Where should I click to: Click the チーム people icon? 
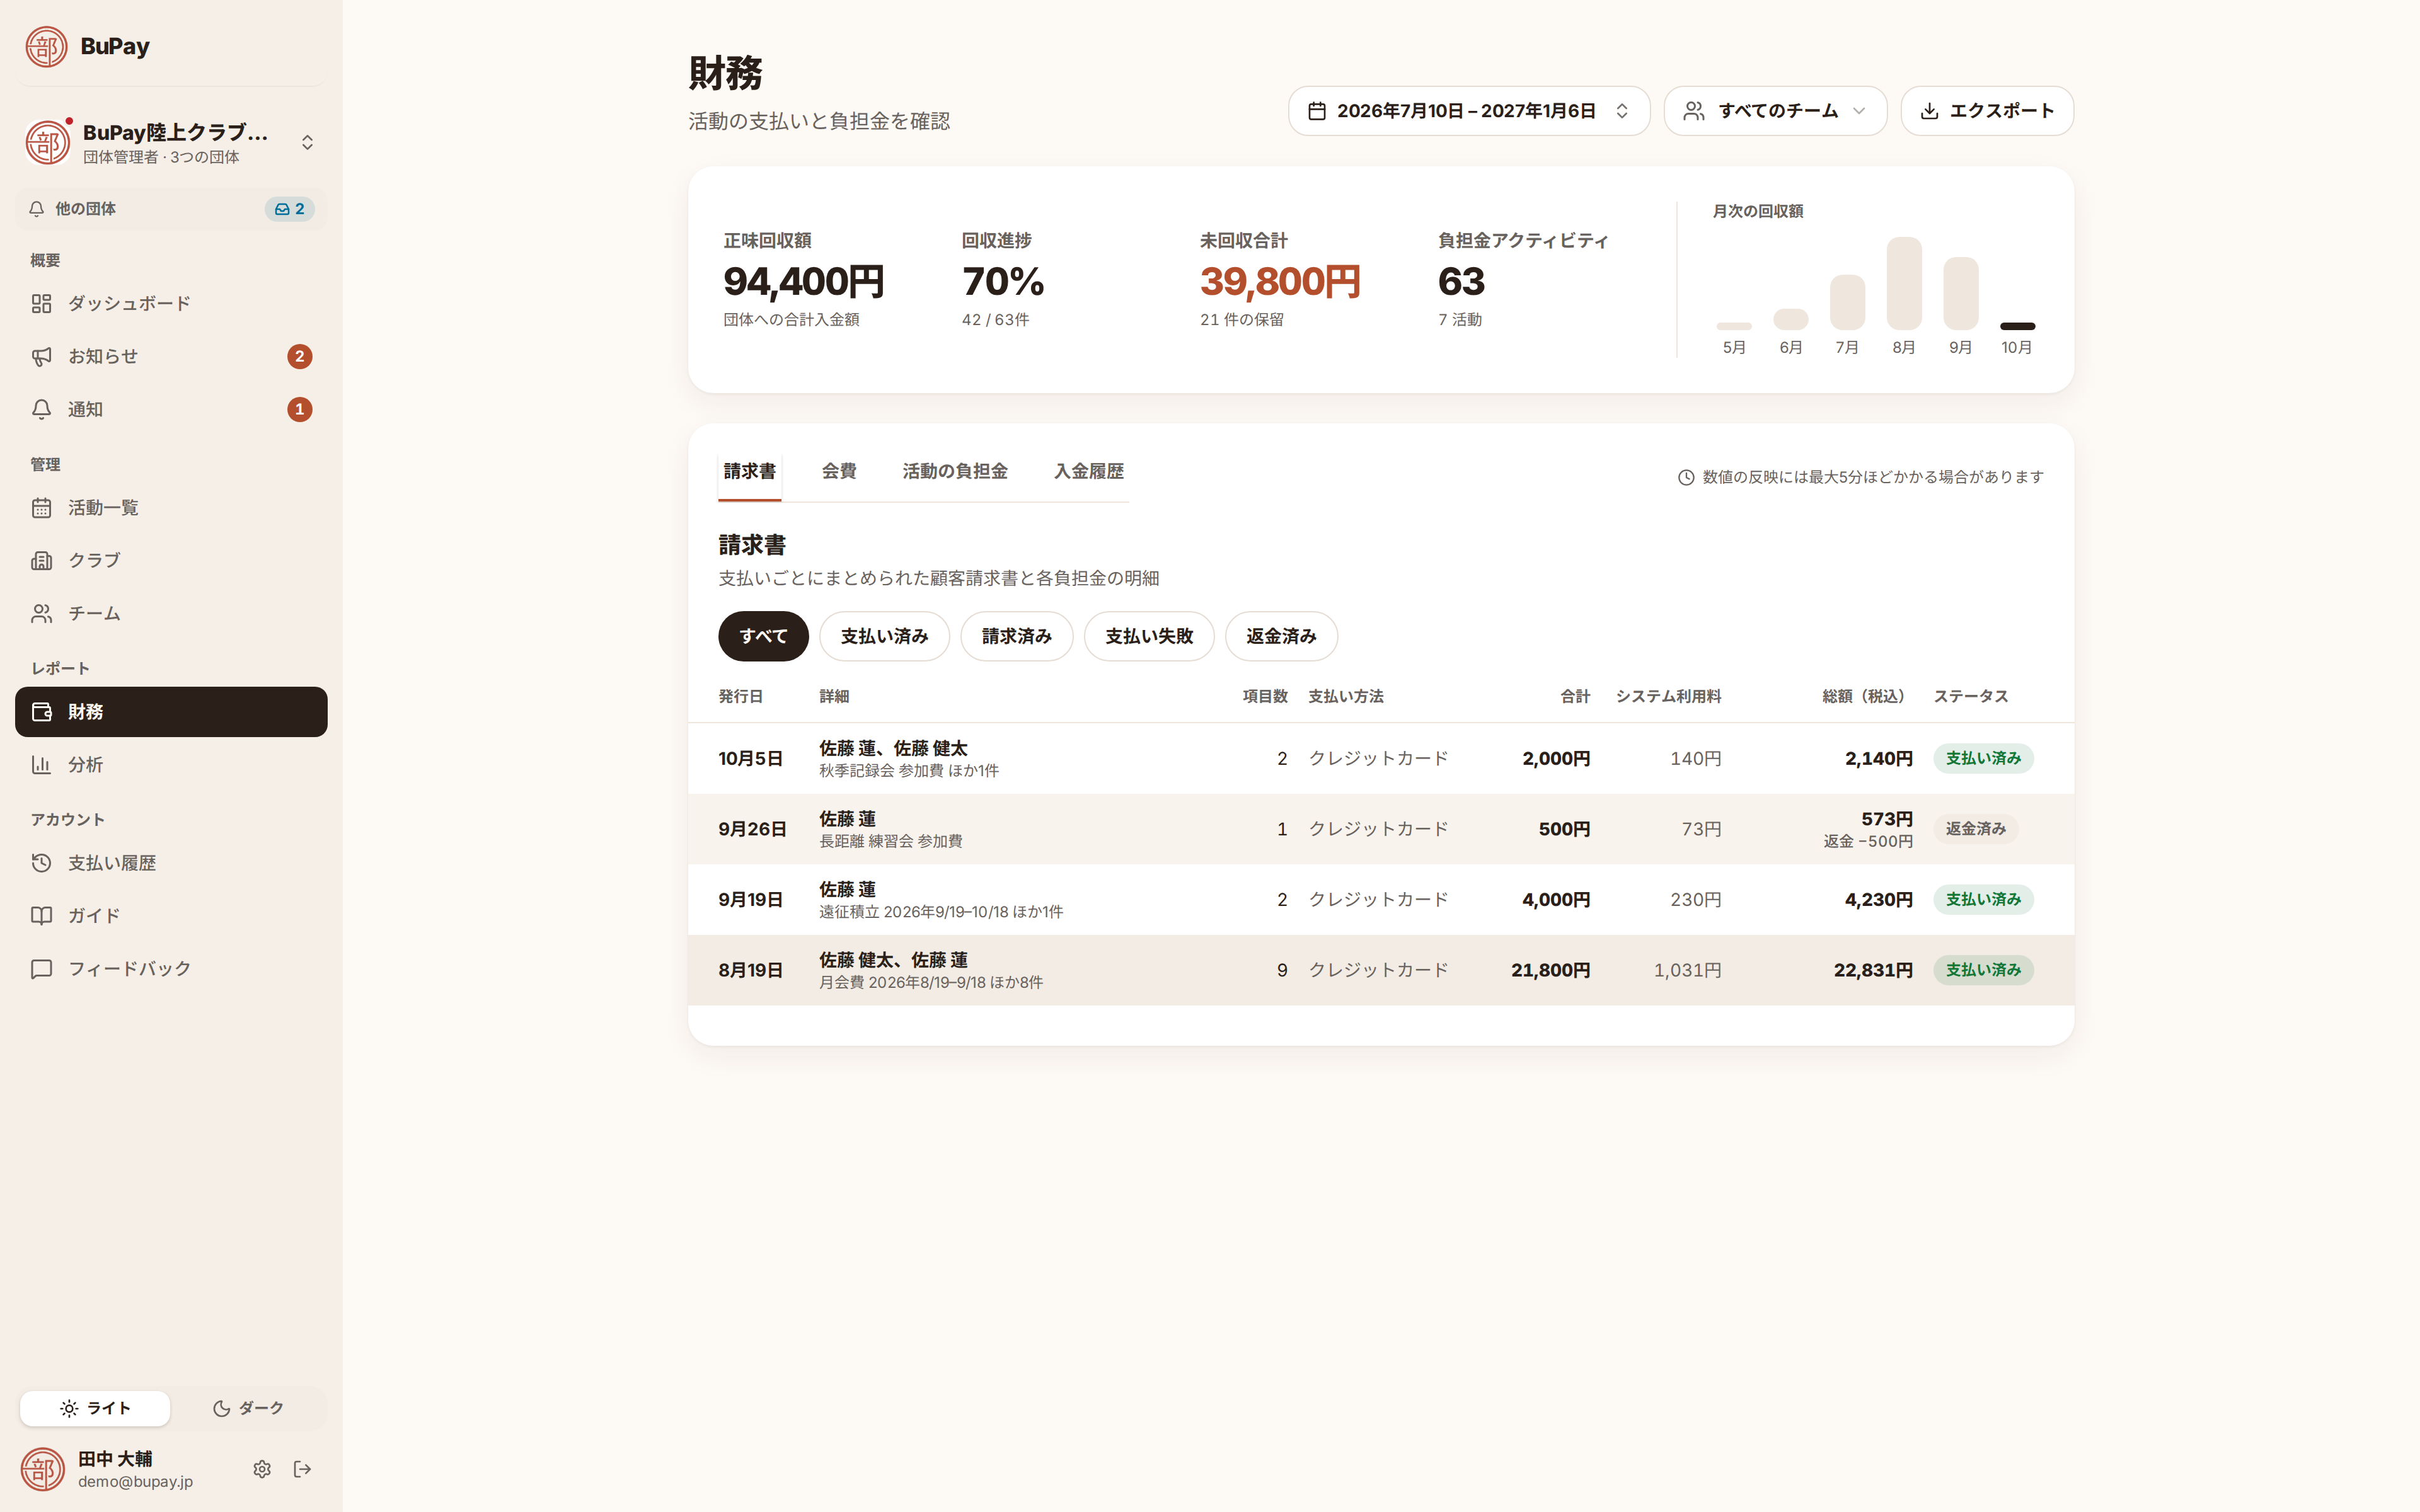click(41, 613)
